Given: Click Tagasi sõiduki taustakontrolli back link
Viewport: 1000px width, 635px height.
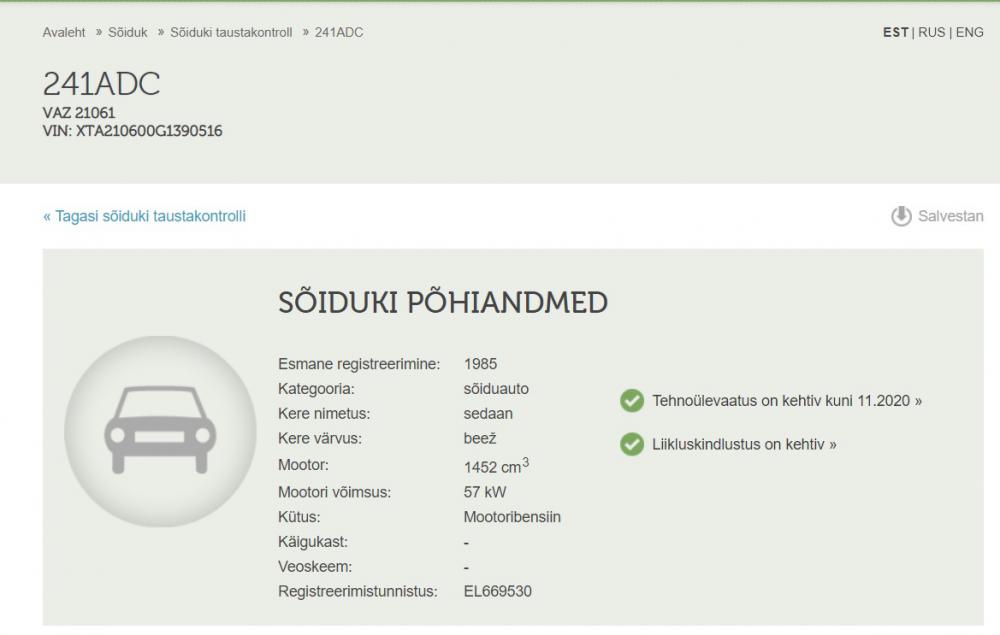Looking at the screenshot, I should tap(144, 216).
